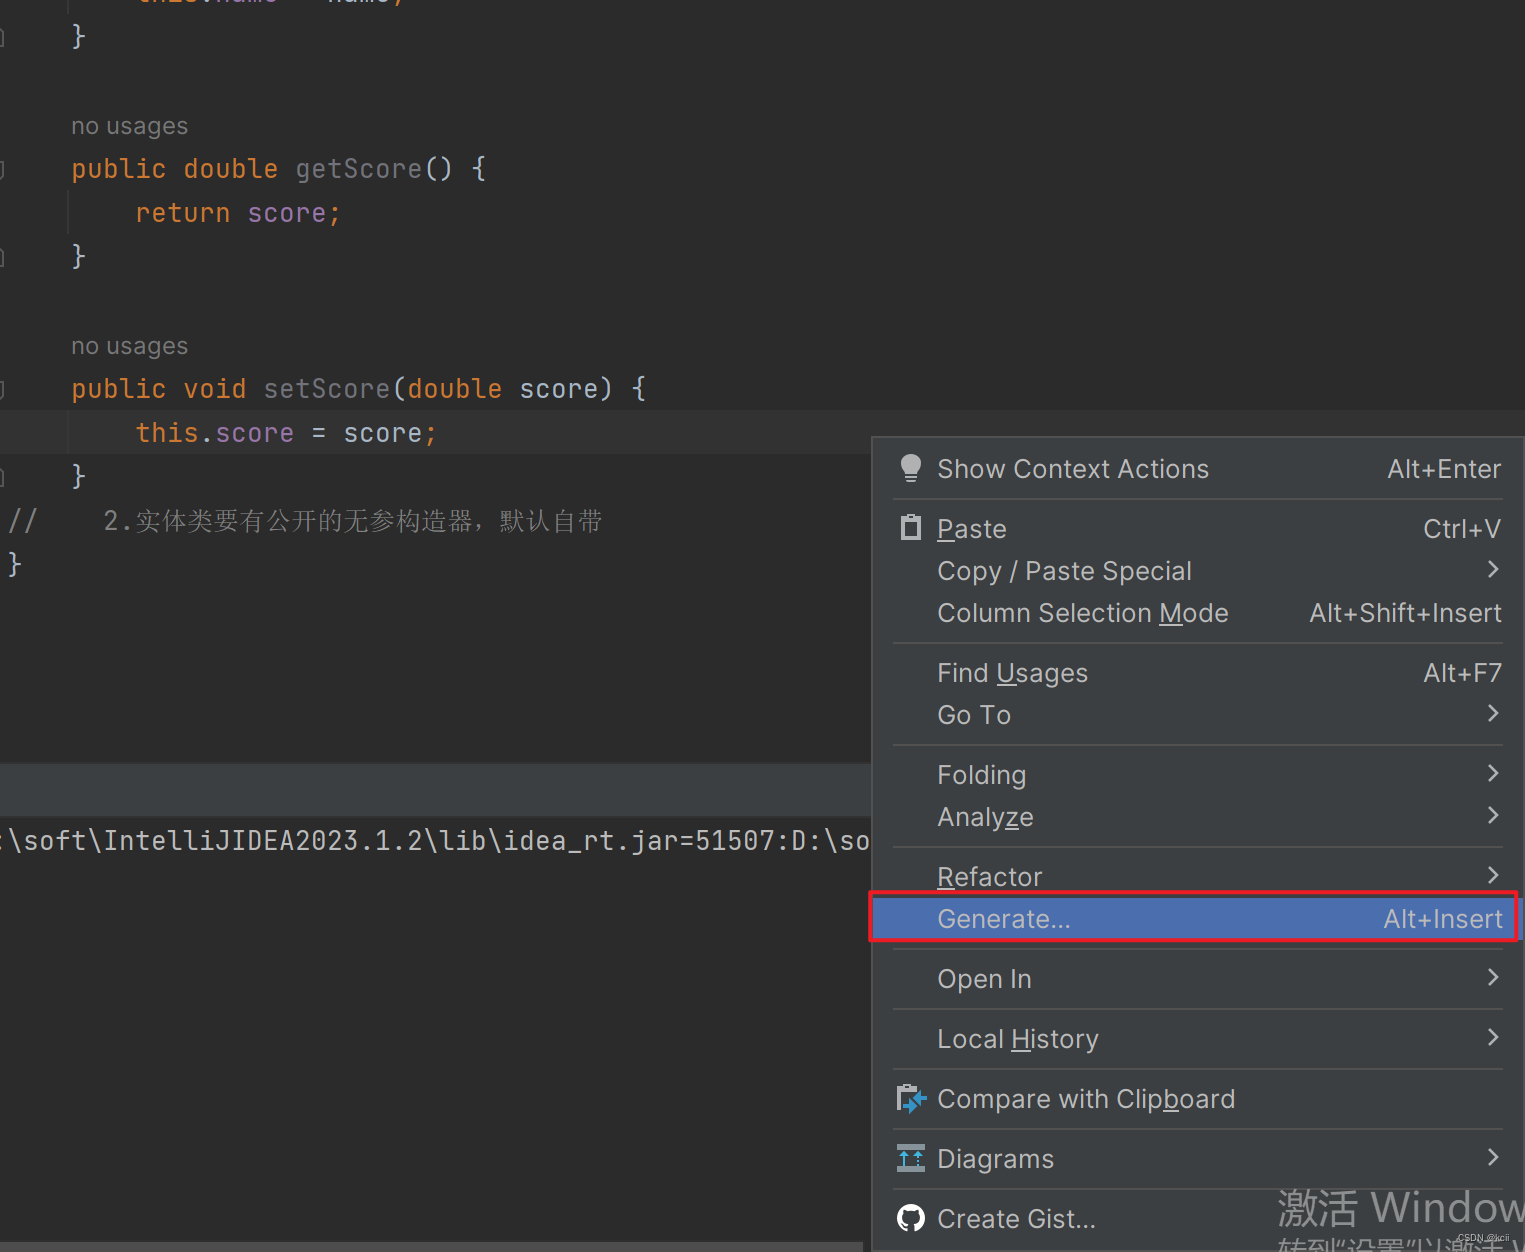Click the Paste clipboard icon
Screen dimensions: 1525x1252
click(910, 528)
